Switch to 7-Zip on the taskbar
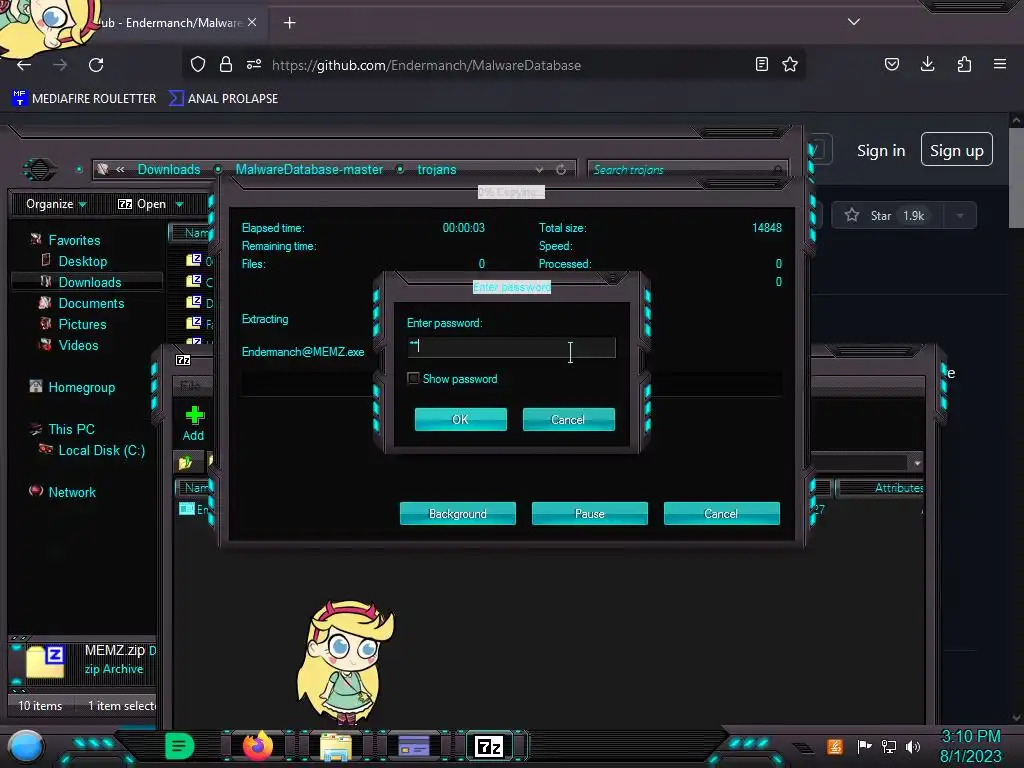The height and width of the screenshot is (768, 1024). coord(489,746)
